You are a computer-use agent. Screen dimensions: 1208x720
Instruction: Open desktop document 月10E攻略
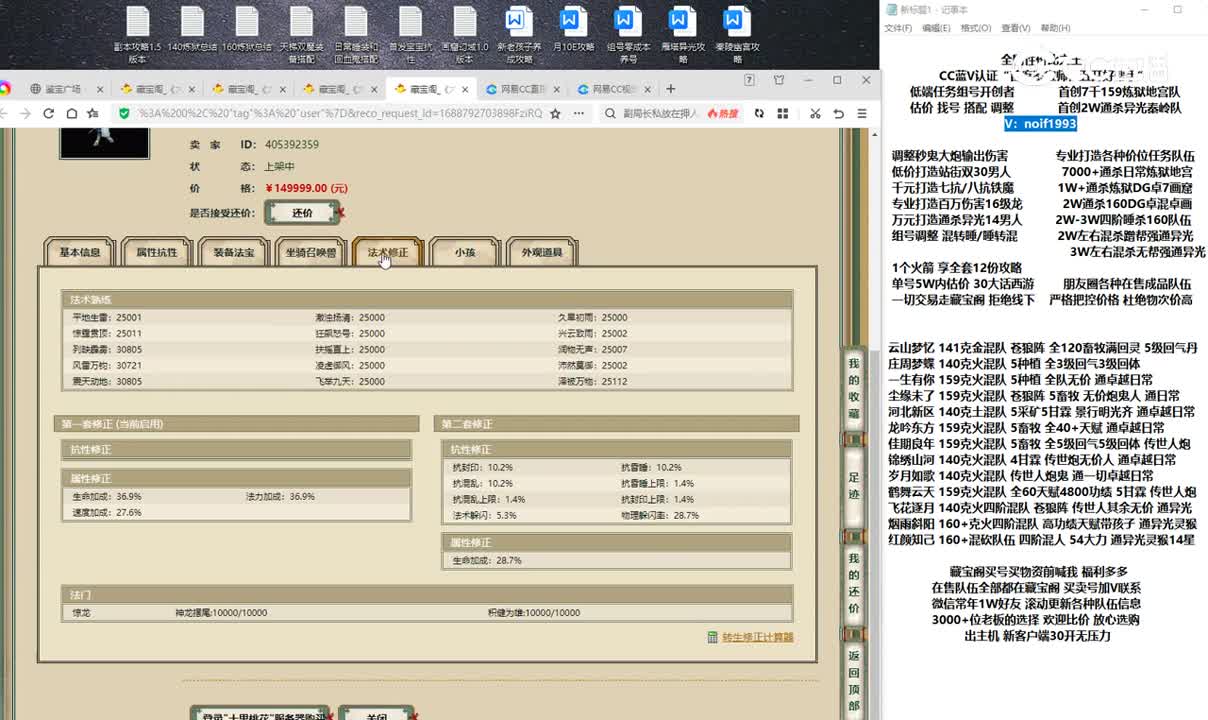click(x=573, y=29)
